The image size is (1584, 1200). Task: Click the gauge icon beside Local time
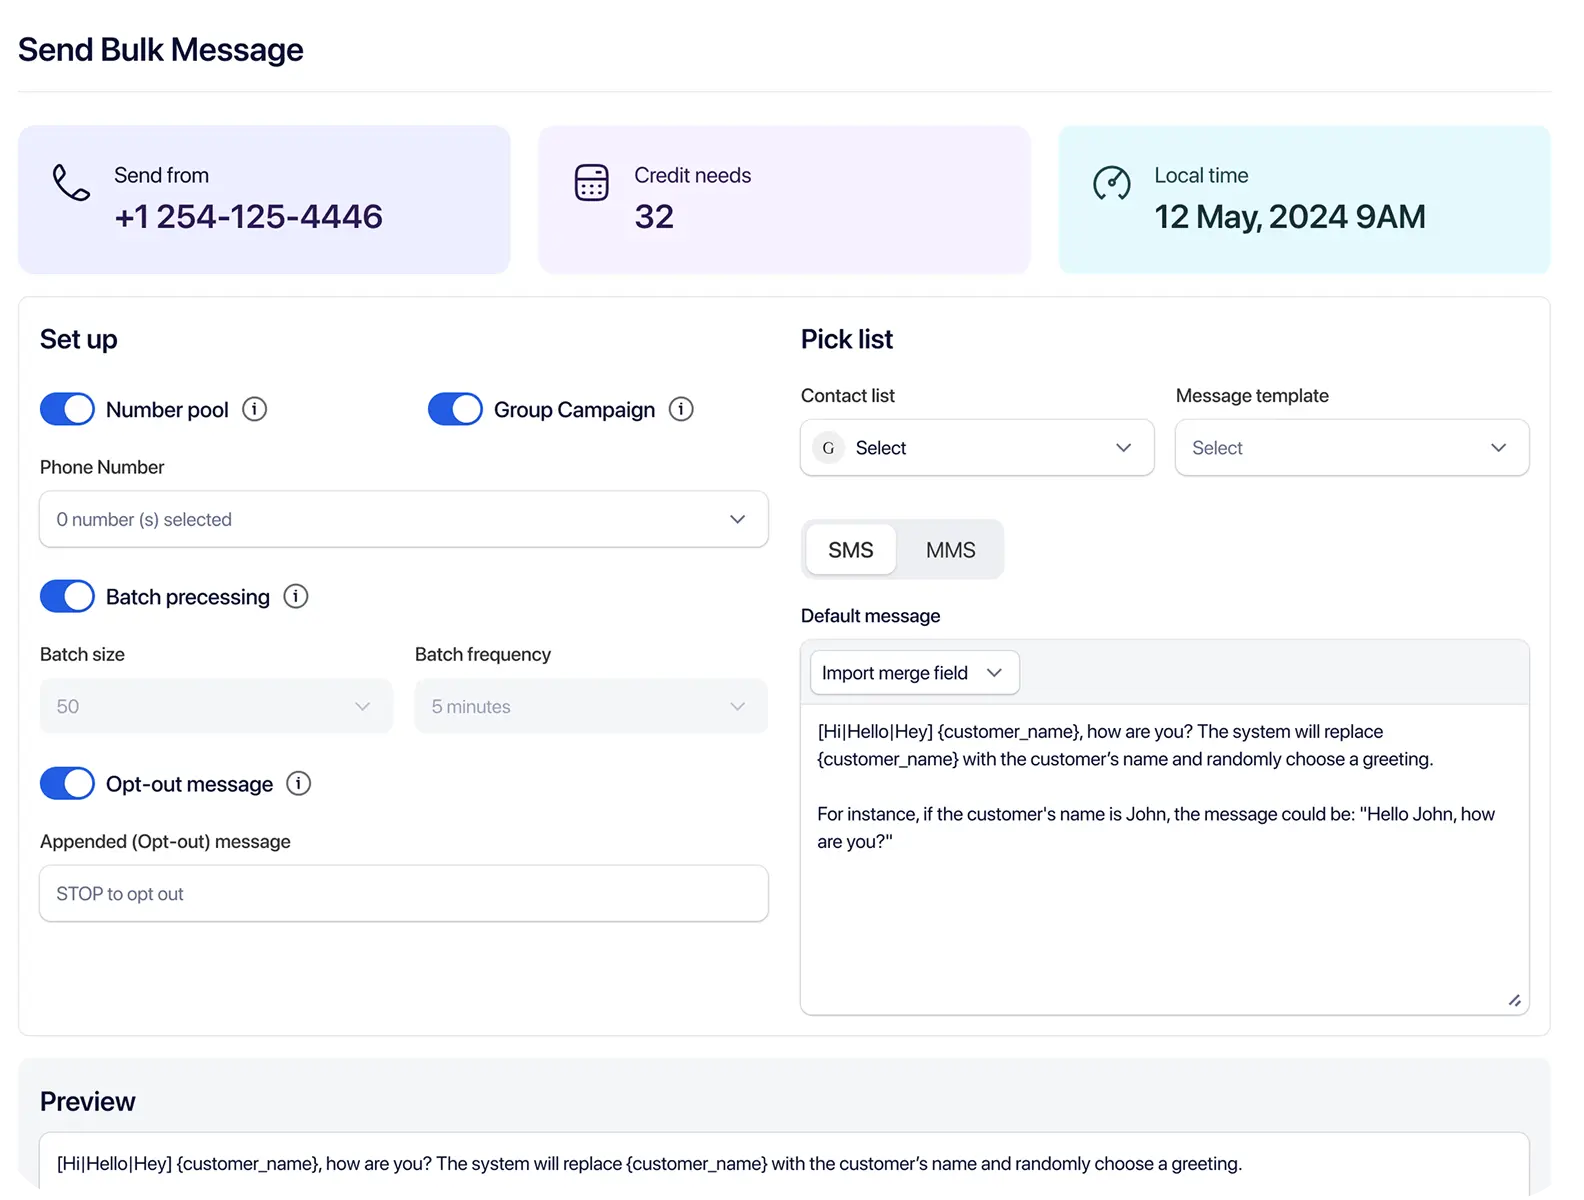tap(1111, 183)
